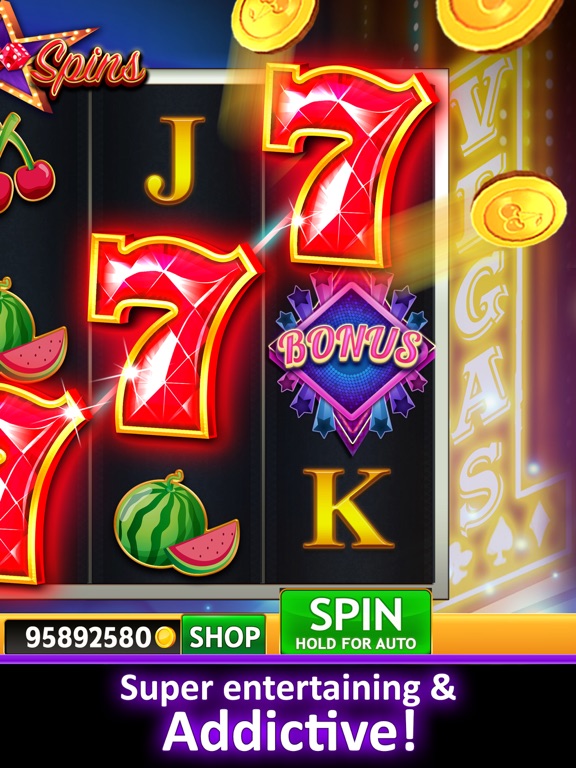Select the golden J symbol
Viewport: 576px width, 768px height.
point(175,160)
